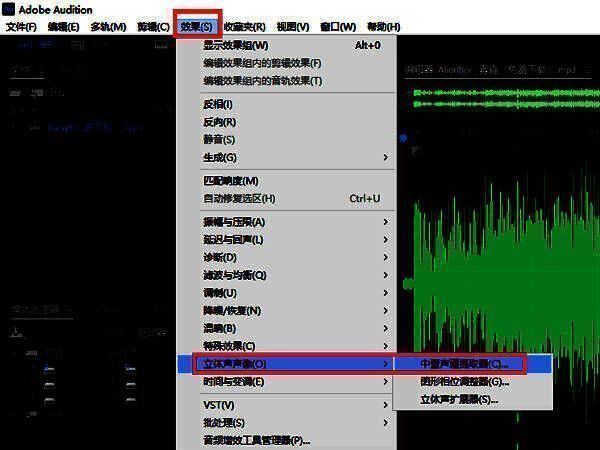The image size is (600, 450).
Task: Open the 收藏夹(R) menu
Action: pyautogui.click(x=244, y=26)
